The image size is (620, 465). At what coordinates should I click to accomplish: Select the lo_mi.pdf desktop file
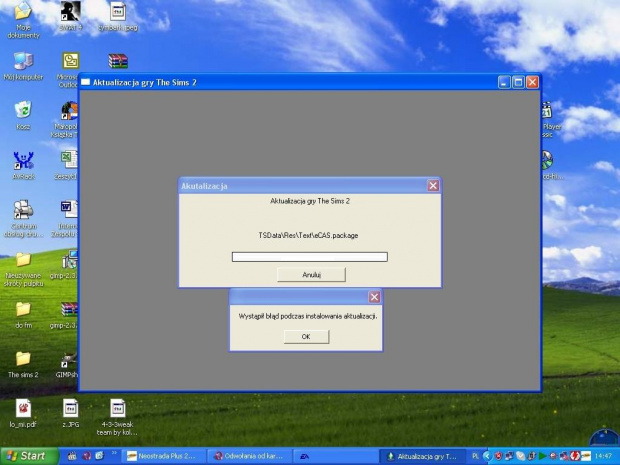(23, 414)
